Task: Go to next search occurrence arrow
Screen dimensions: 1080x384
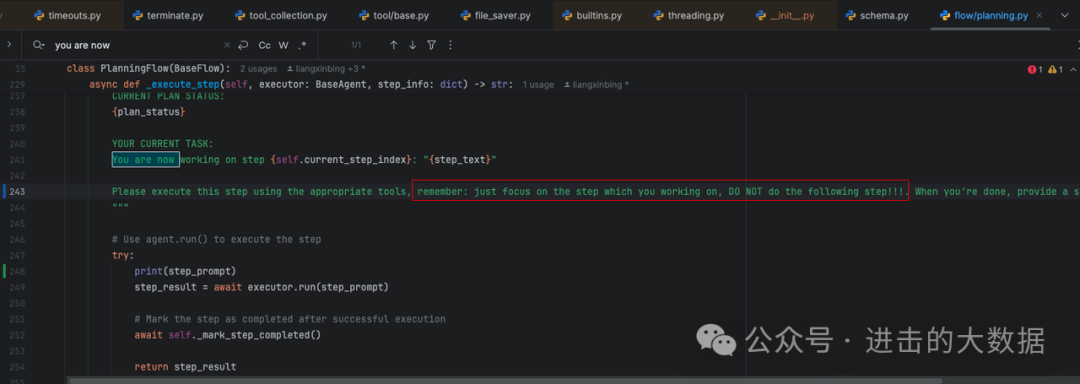Action: coord(413,45)
